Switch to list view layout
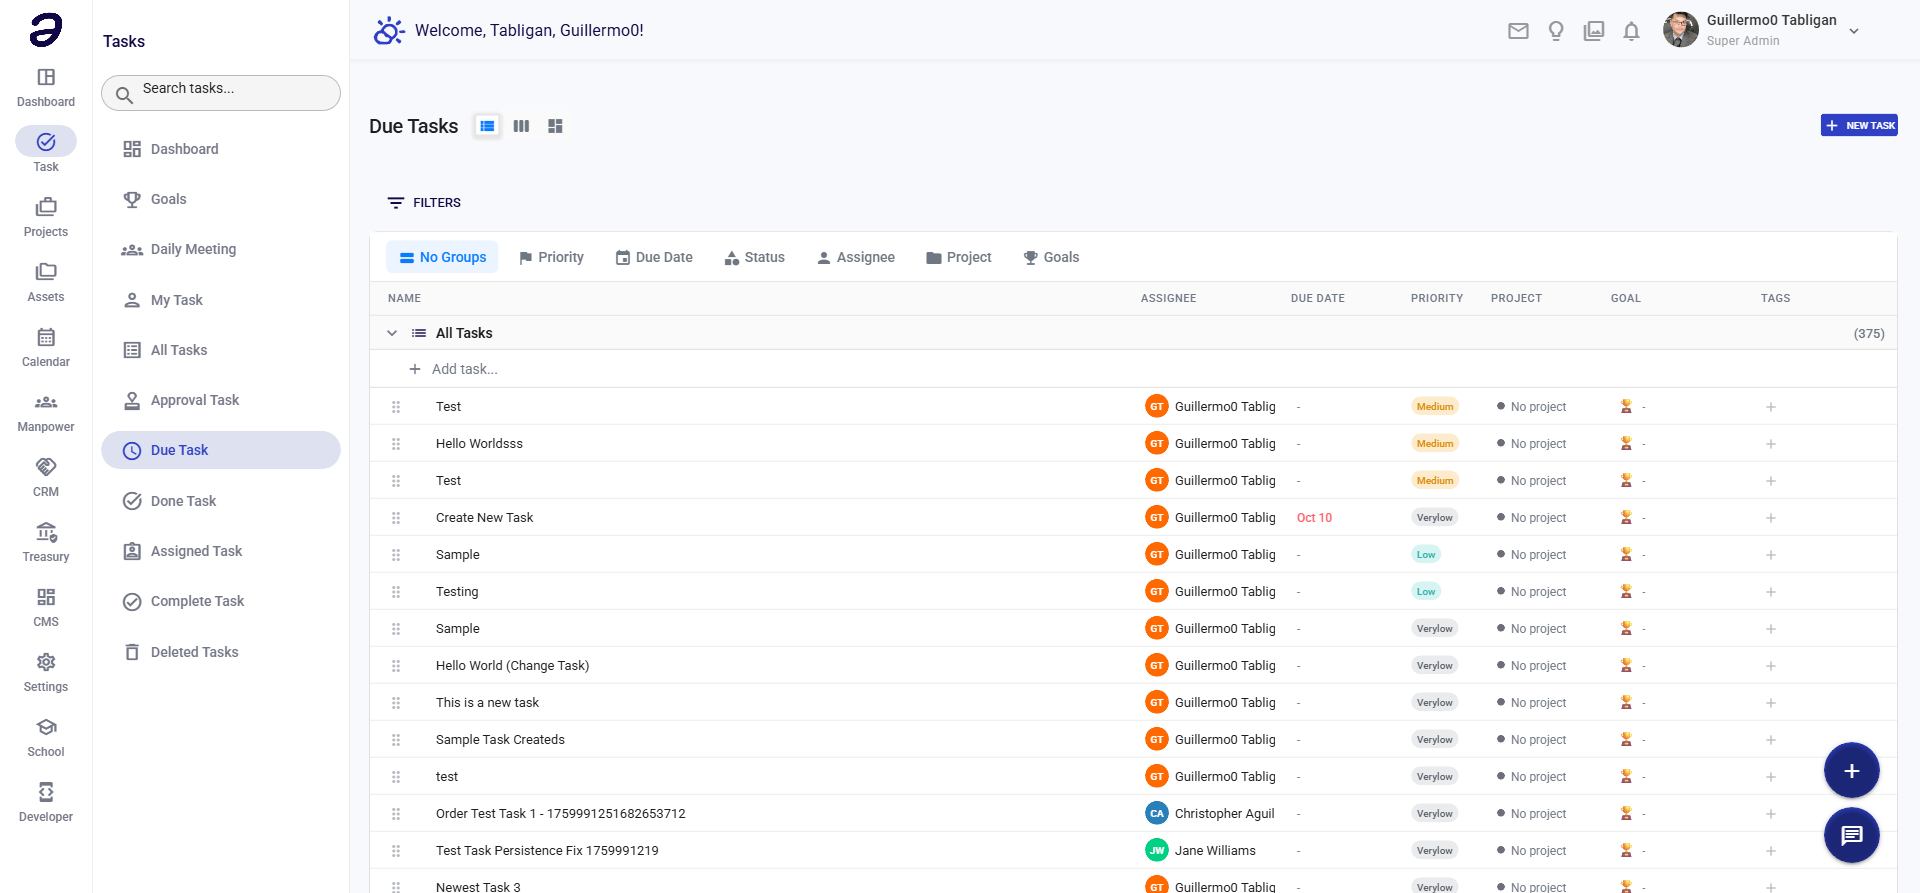 click(487, 126)
